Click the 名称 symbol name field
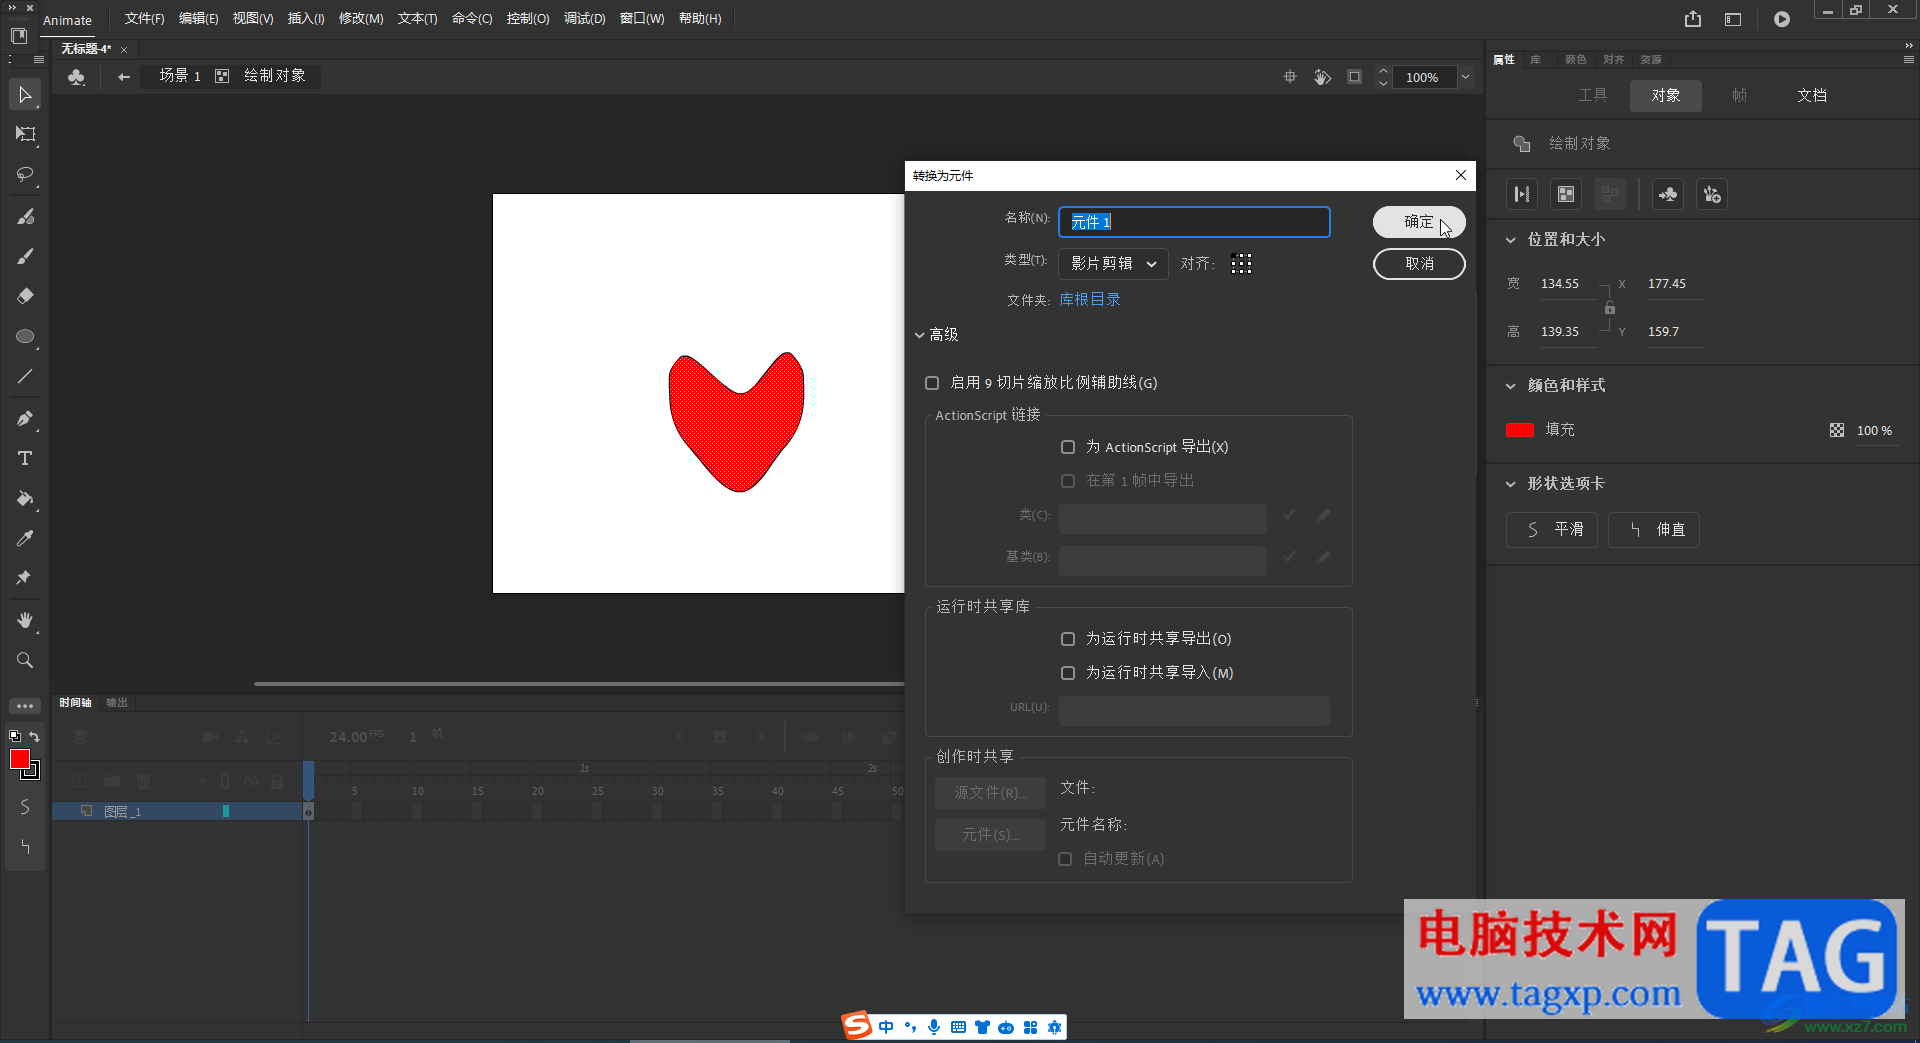This screenshot has width=1920, height=1043. (1194, 222)
